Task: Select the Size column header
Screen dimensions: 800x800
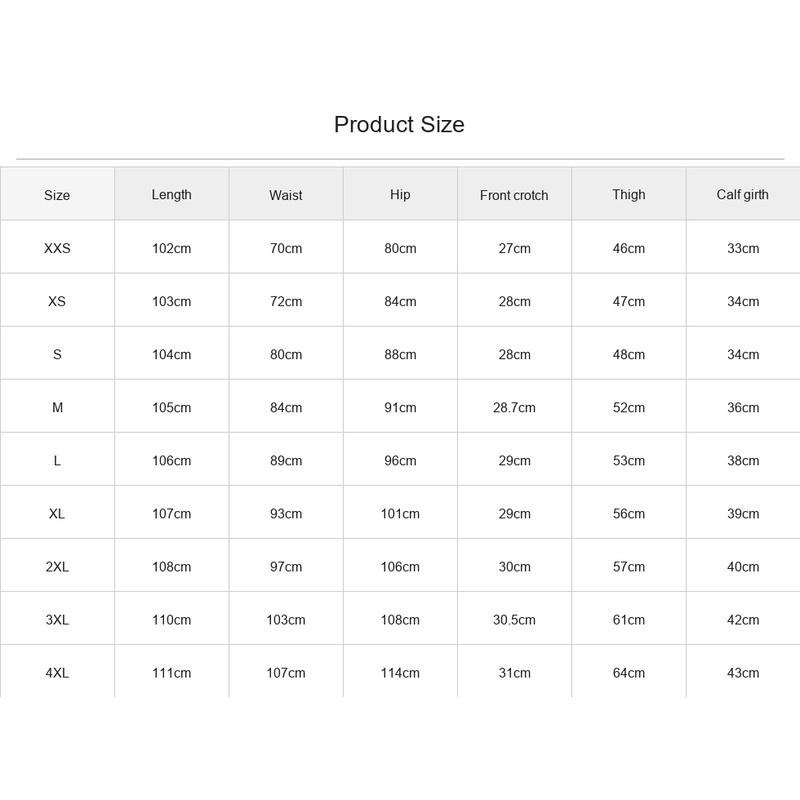Action: (57, 195)
